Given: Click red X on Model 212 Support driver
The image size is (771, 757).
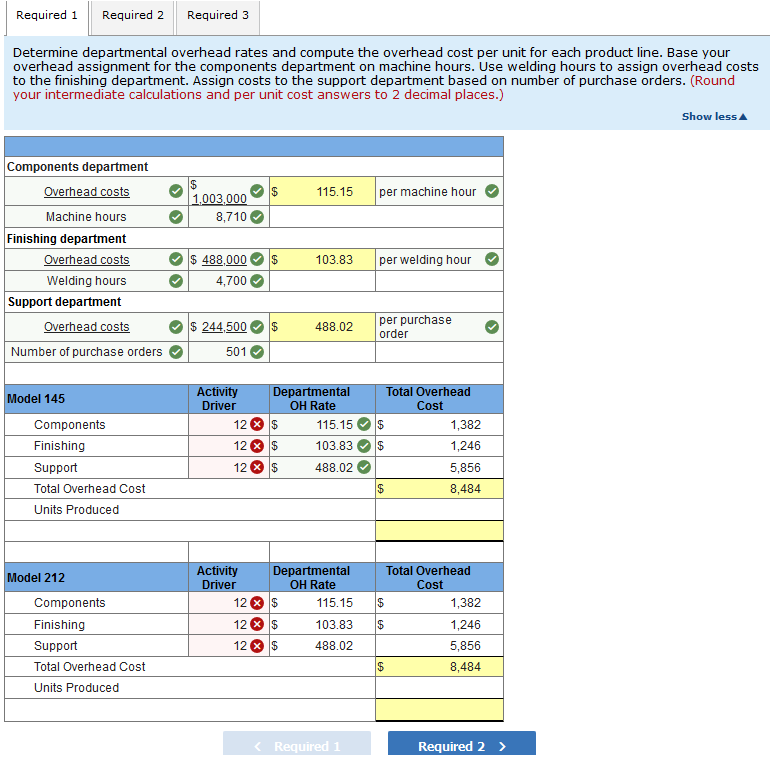Looking at the screenshot, I should pyautogui.click(x=257, y=646).
